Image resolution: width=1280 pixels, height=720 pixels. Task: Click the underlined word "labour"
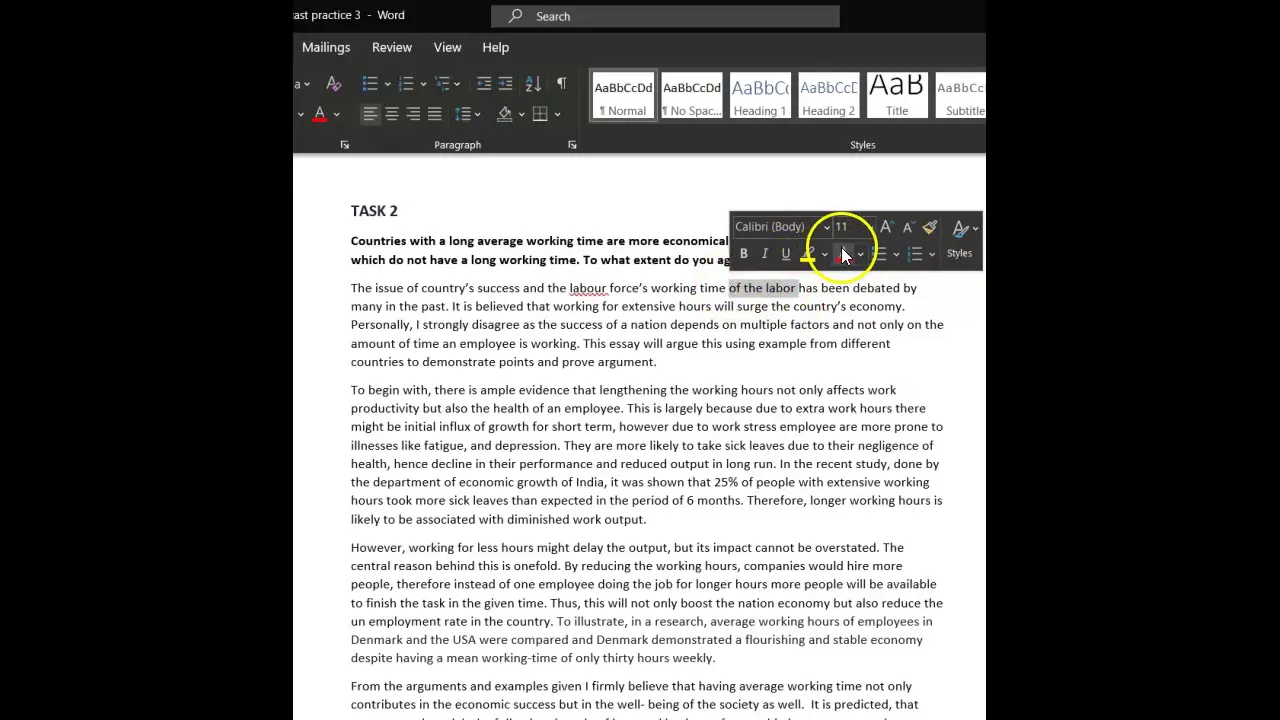pos(588,288)
